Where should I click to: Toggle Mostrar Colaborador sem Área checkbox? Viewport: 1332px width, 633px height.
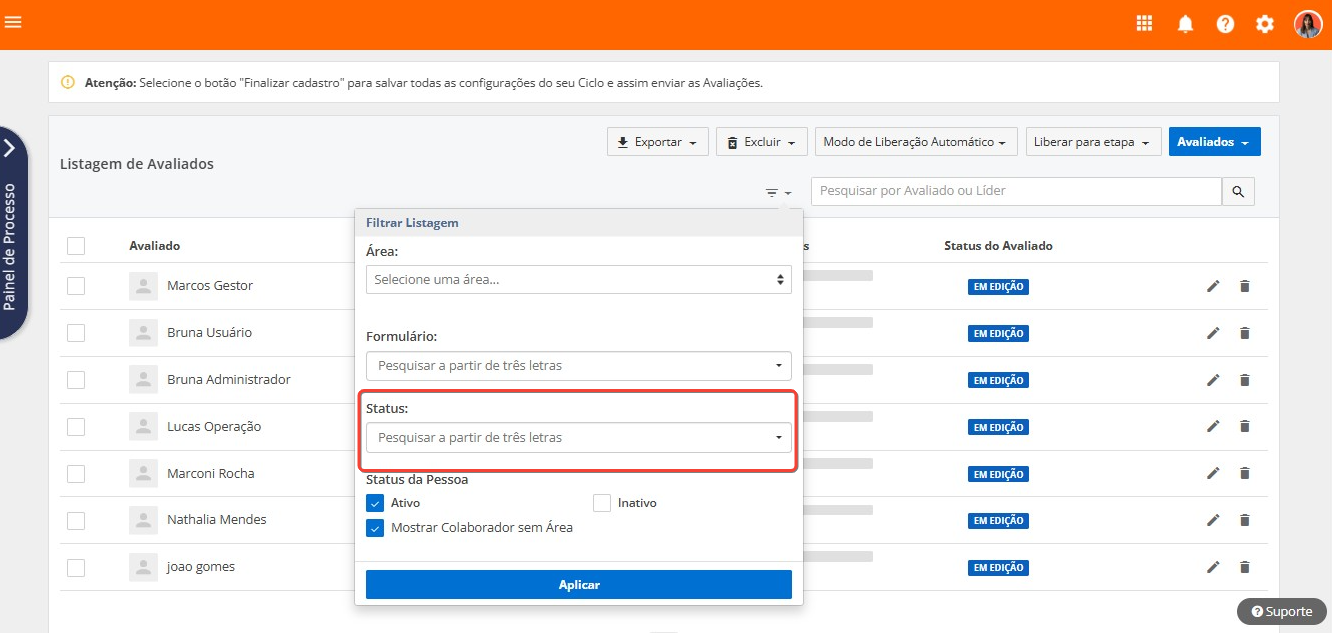point(375,528)
